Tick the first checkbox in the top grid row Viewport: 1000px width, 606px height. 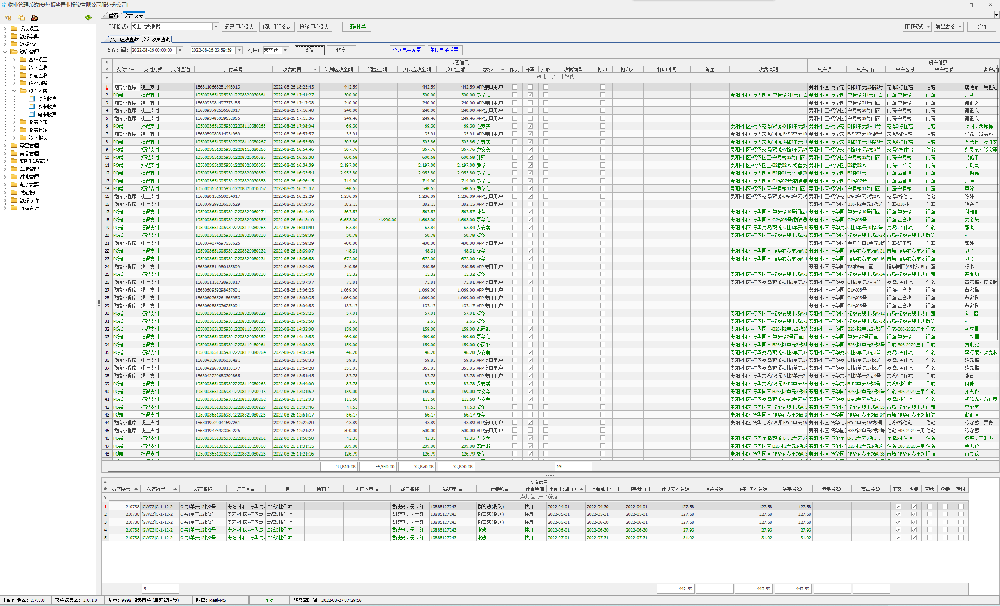pos(515,87)
